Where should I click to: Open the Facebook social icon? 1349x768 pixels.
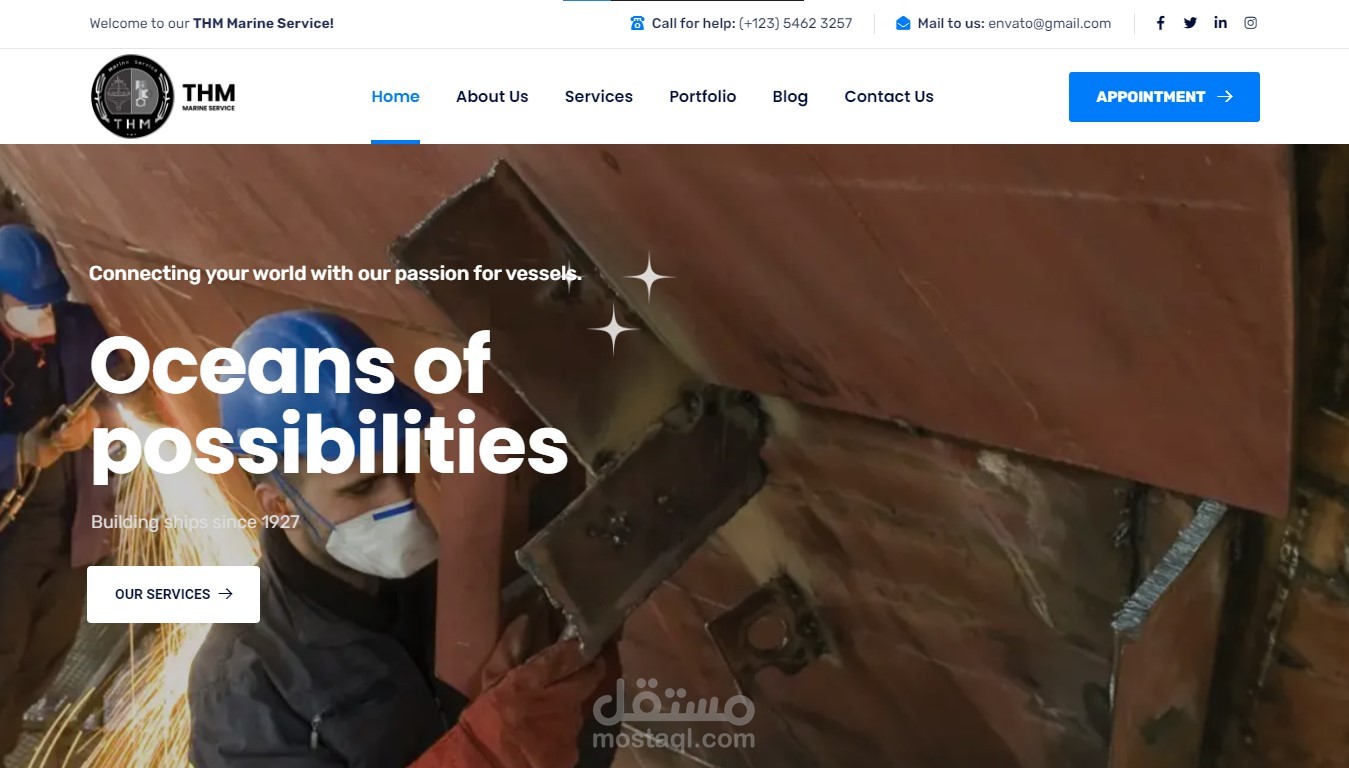click(x=1160, y=23)
